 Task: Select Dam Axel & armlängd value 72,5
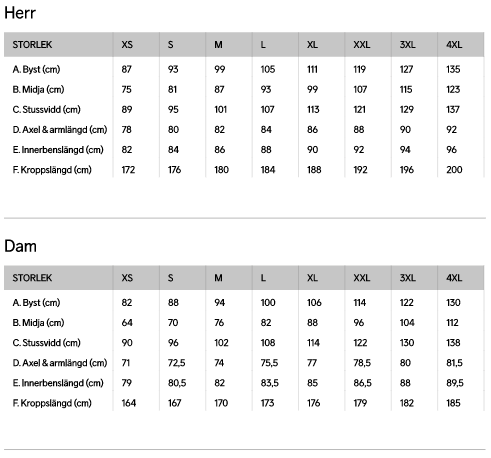pos(176,363)
